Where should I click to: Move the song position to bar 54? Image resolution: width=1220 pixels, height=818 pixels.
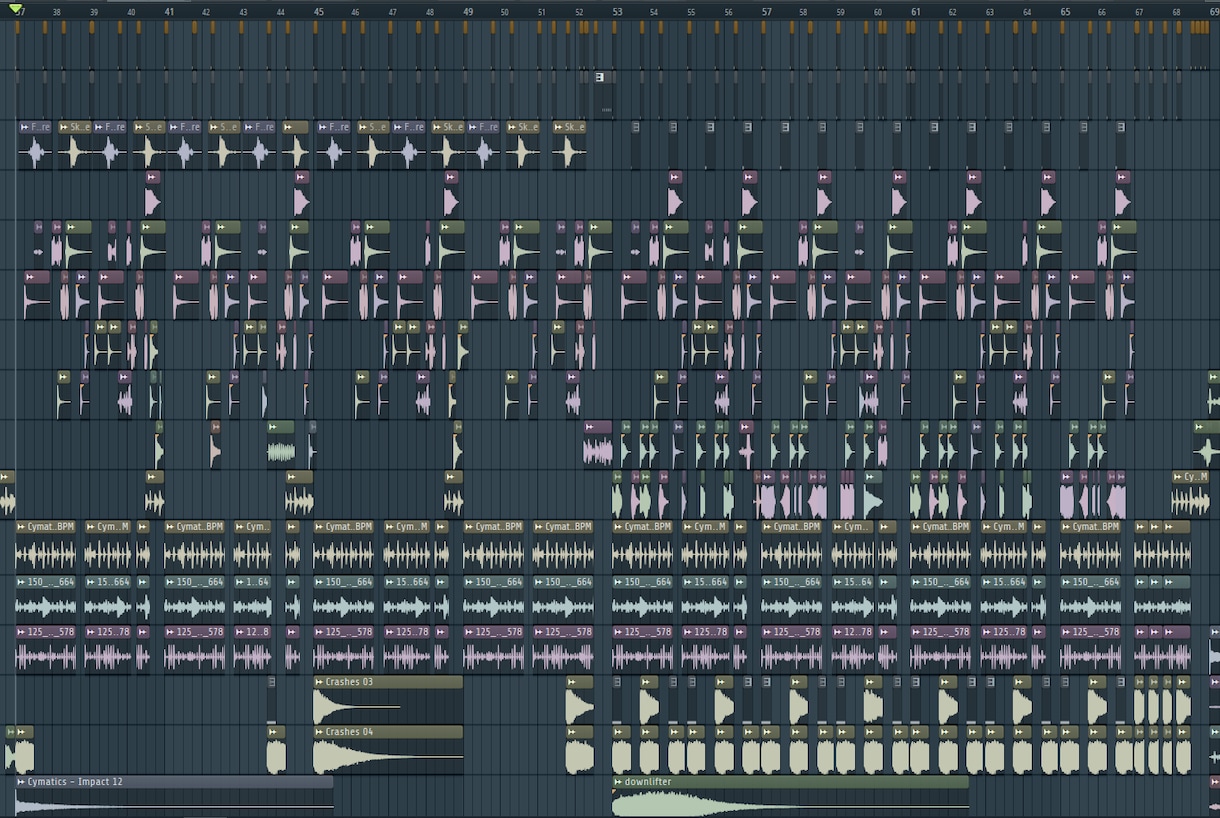click(x=654, y=12)
